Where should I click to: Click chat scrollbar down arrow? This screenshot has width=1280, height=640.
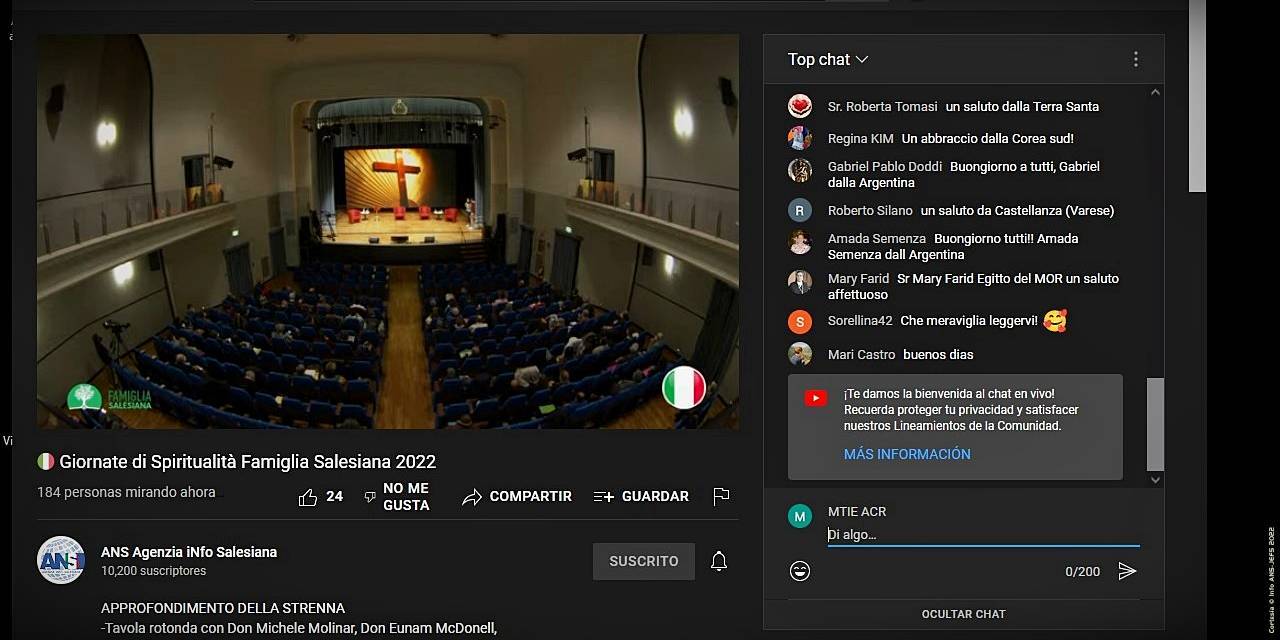click(1155, 479)
